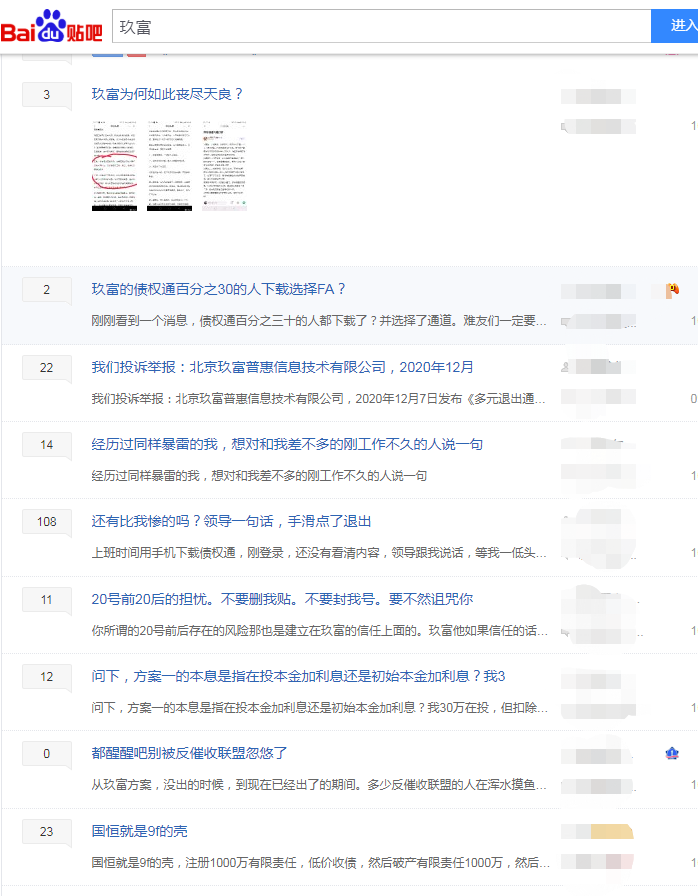This screenshot has height=896, width=698.
Task: Click summary text 刚刚看到一个消息，债权通百分之三十
Action: (x=319, y=321)
